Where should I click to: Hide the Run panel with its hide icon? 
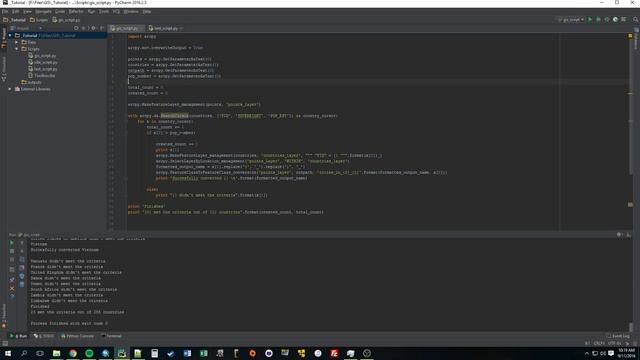(x=629, y=235)
